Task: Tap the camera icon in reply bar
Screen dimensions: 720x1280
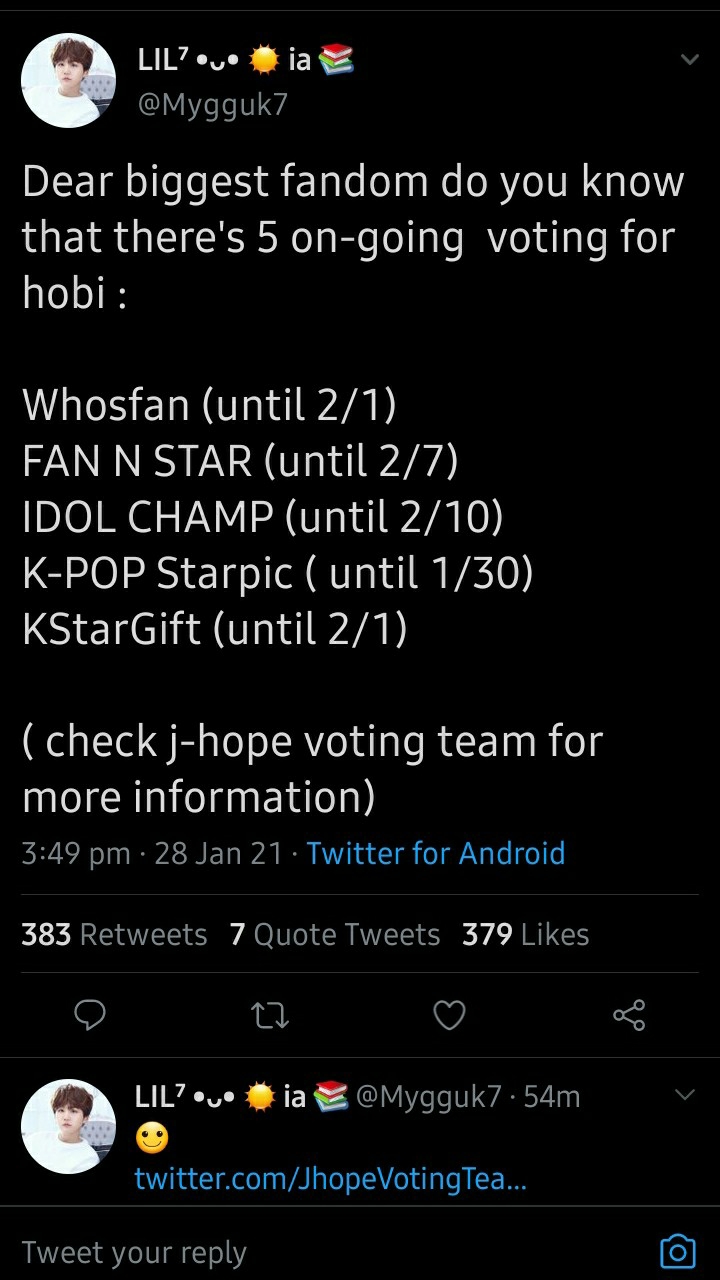Action: (677, 1251)
